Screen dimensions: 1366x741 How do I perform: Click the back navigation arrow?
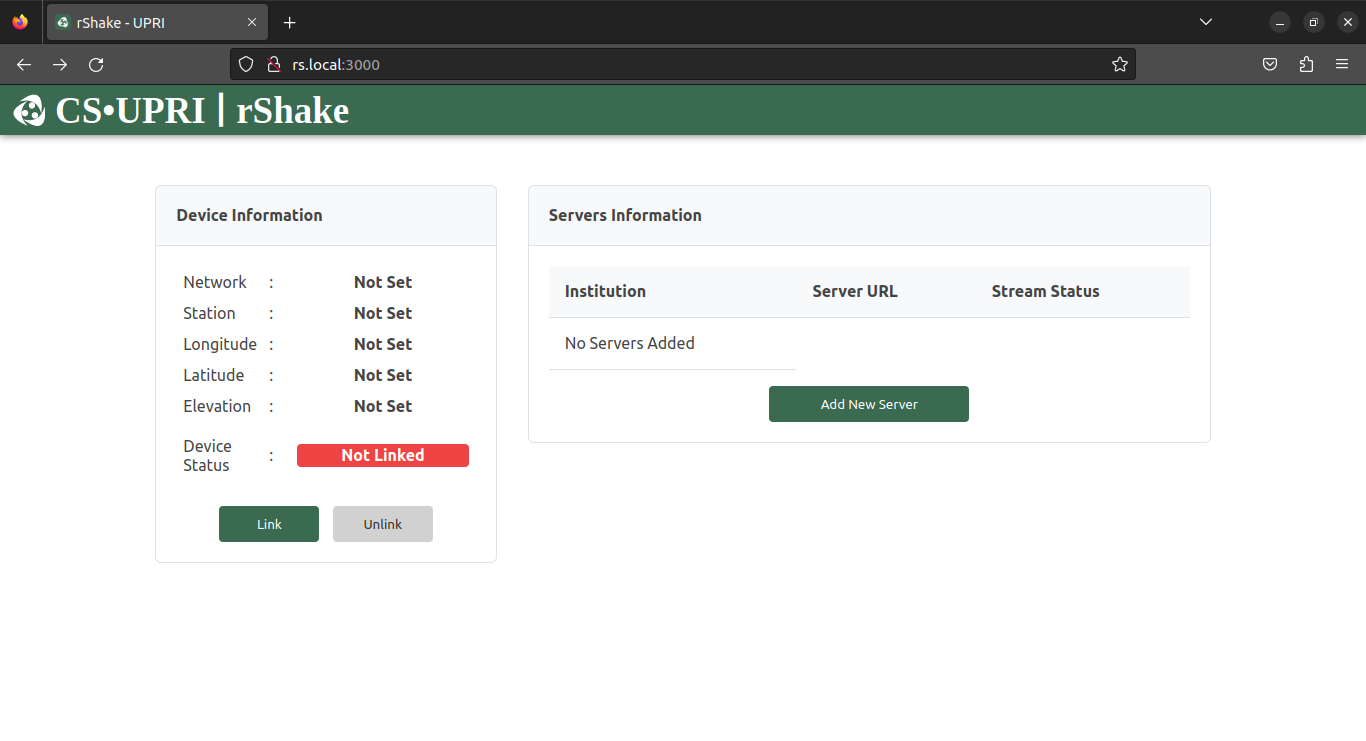[23, 64]
